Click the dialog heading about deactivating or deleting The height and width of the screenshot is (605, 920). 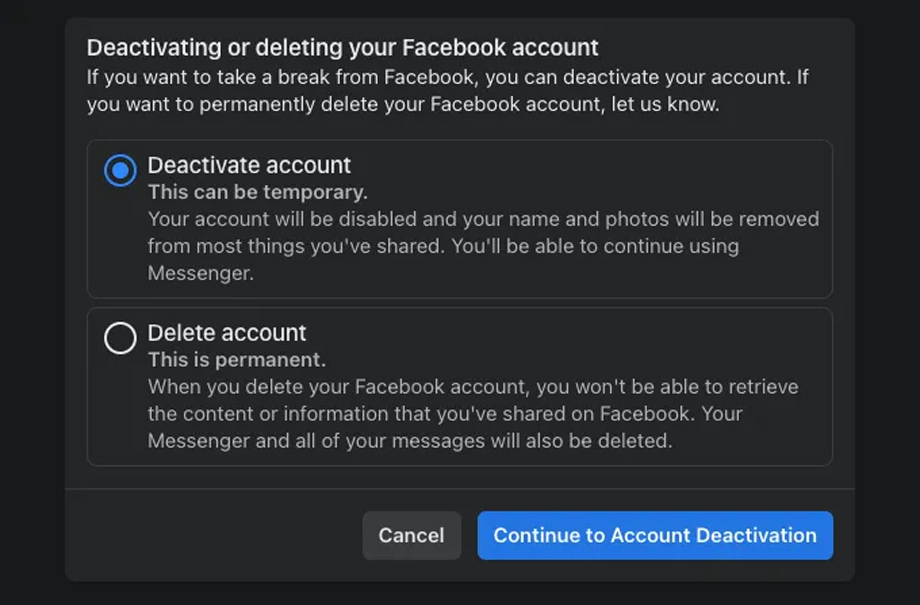click(342, 47)
